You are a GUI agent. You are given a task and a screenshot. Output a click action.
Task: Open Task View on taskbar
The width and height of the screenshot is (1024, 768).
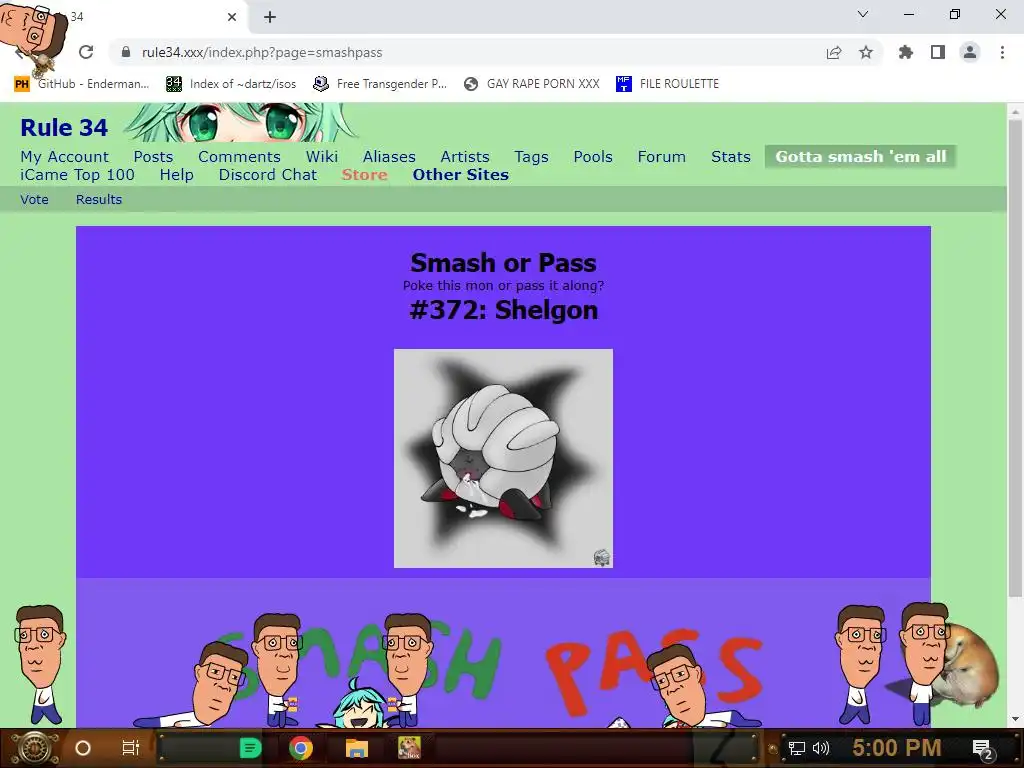131,748
